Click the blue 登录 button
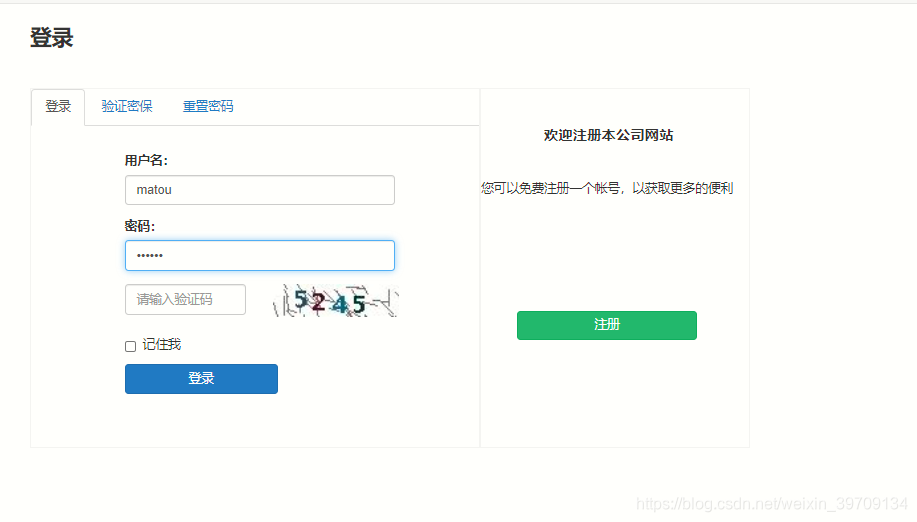 click(201, 379)
